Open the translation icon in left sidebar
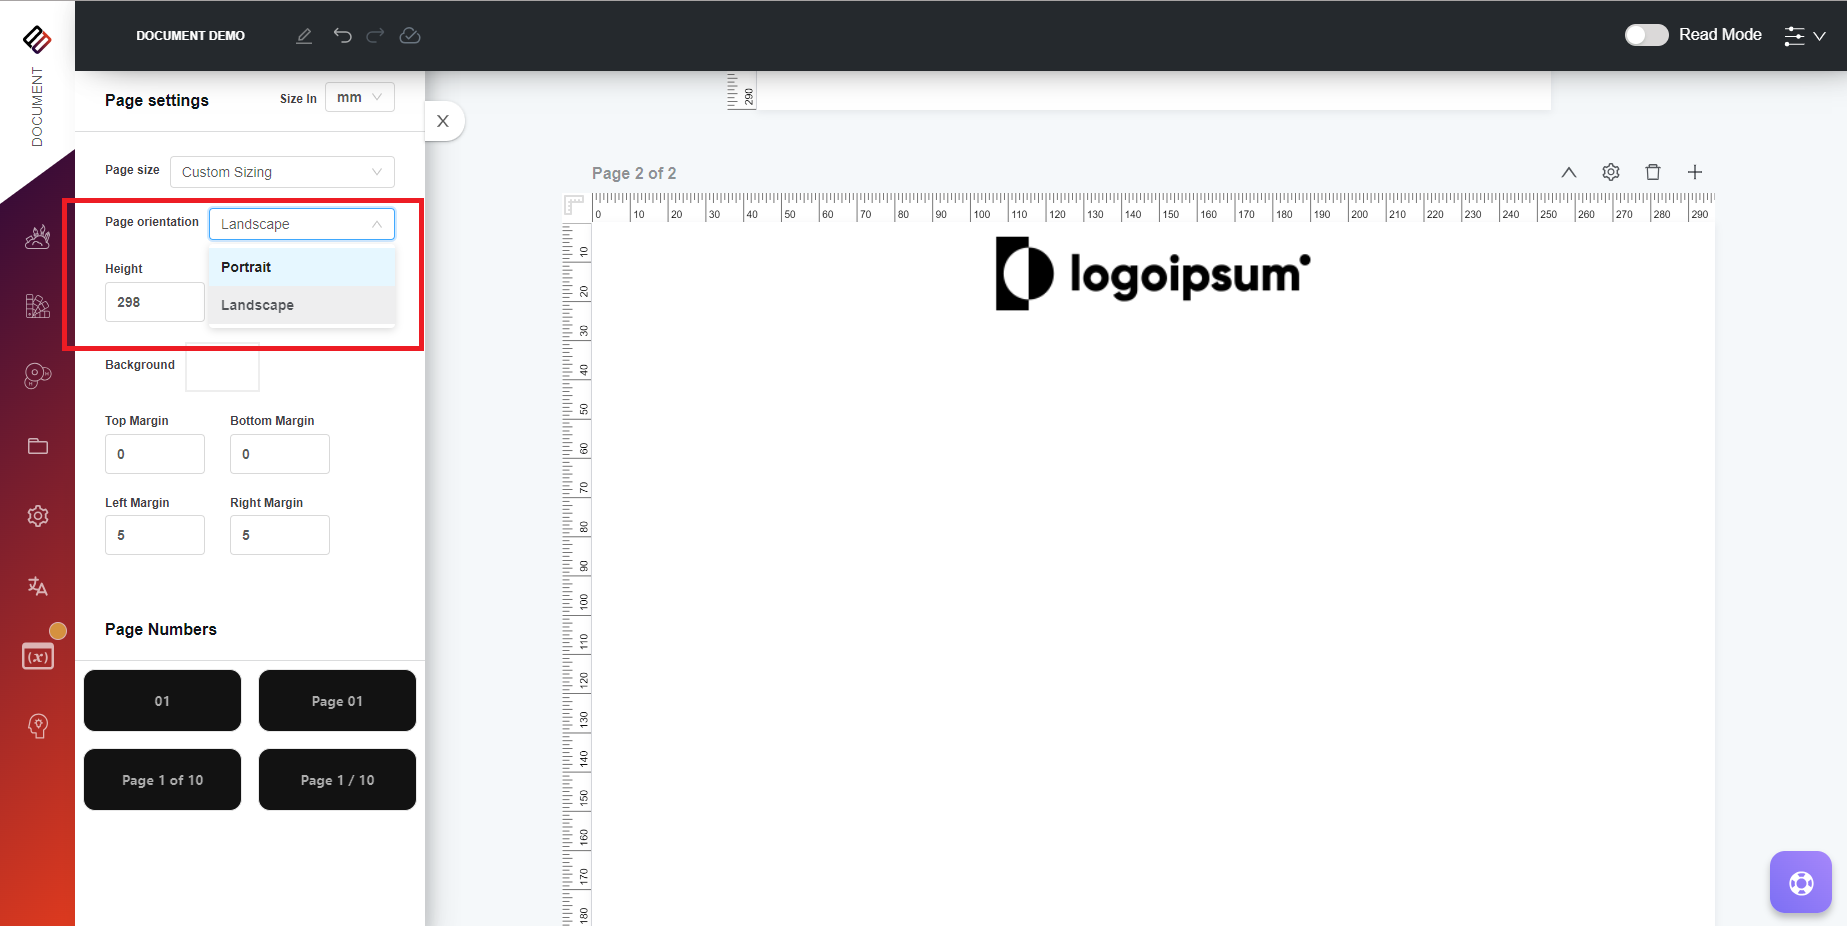The height and width of the screenshot is (926, 1847). pos(38,586)
